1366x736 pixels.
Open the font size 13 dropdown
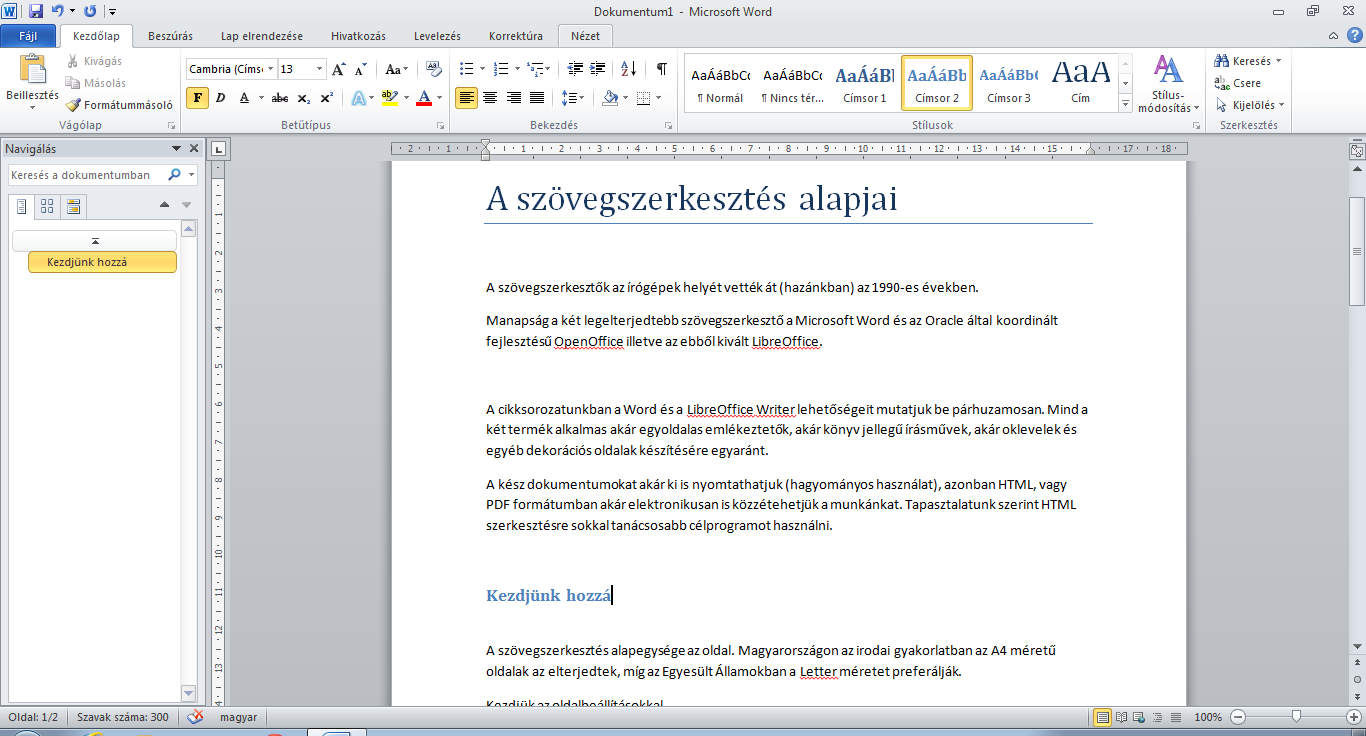[320, 69]
